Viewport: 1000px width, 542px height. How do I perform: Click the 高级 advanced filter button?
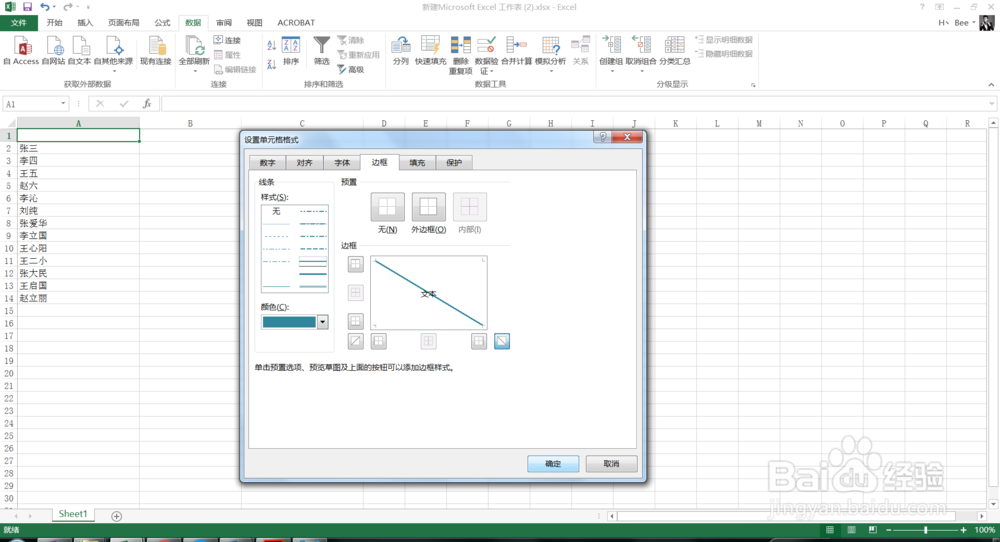tap(351, 70)
